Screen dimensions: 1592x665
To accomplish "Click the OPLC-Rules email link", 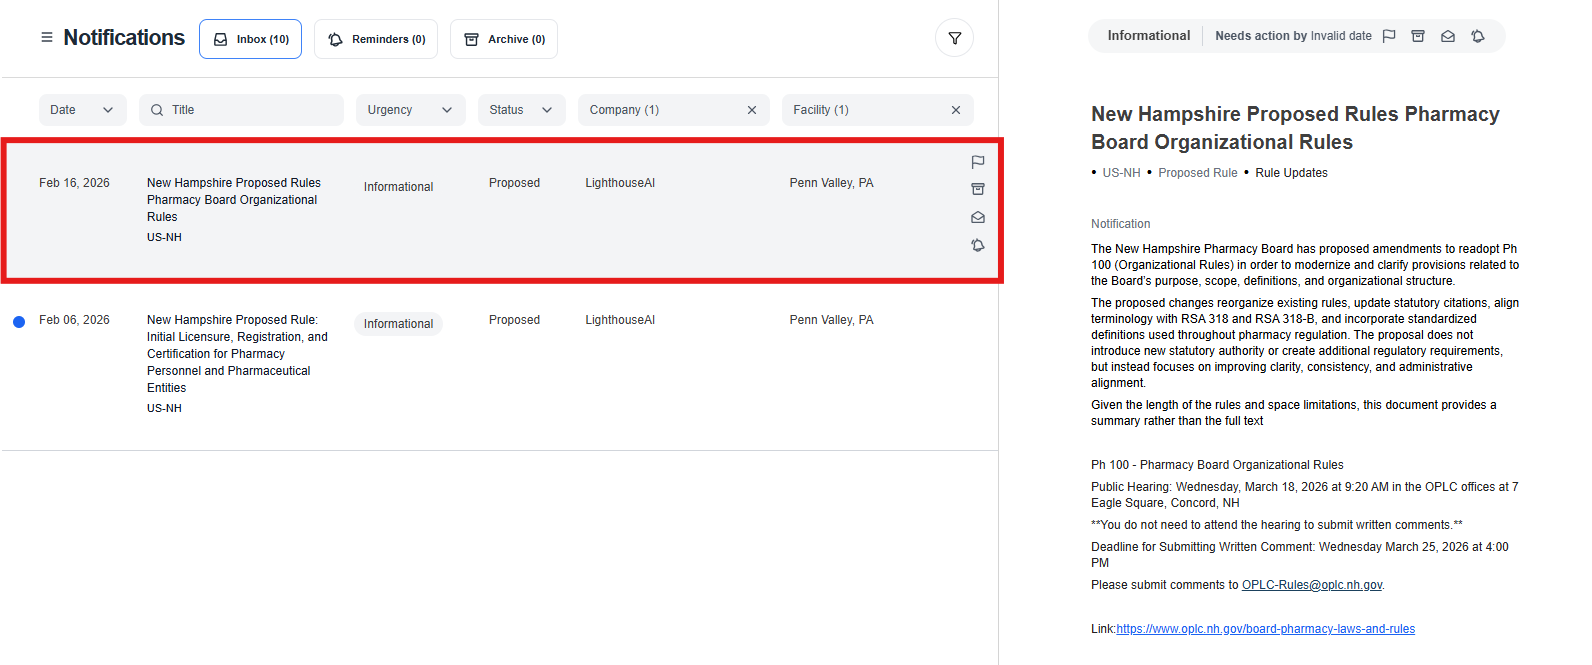I will pyautogui.click(x=1312, y=585).
